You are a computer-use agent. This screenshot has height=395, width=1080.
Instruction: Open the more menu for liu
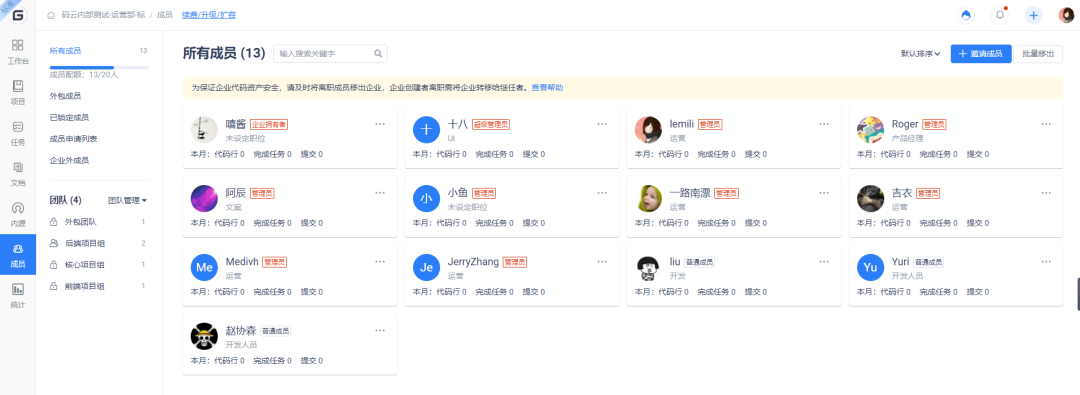824,262
